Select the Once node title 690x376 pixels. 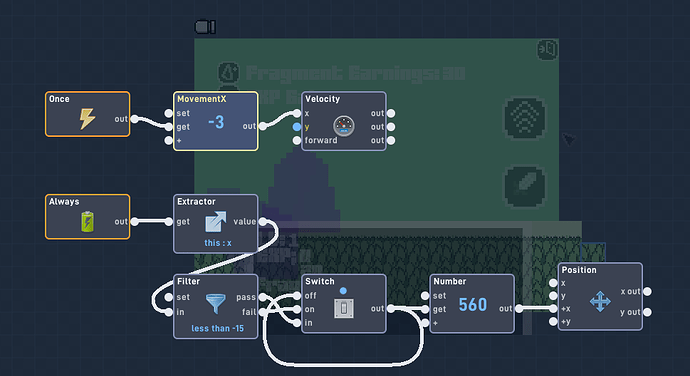59,99
